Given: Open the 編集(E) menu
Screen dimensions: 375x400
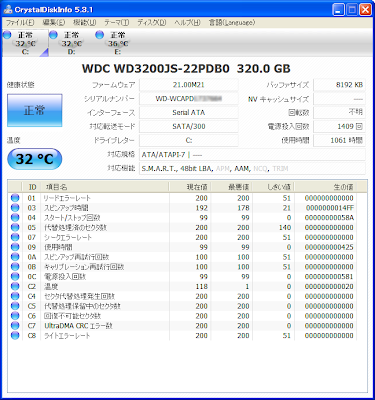Looking at the screenshot, I should click(54, 23).
